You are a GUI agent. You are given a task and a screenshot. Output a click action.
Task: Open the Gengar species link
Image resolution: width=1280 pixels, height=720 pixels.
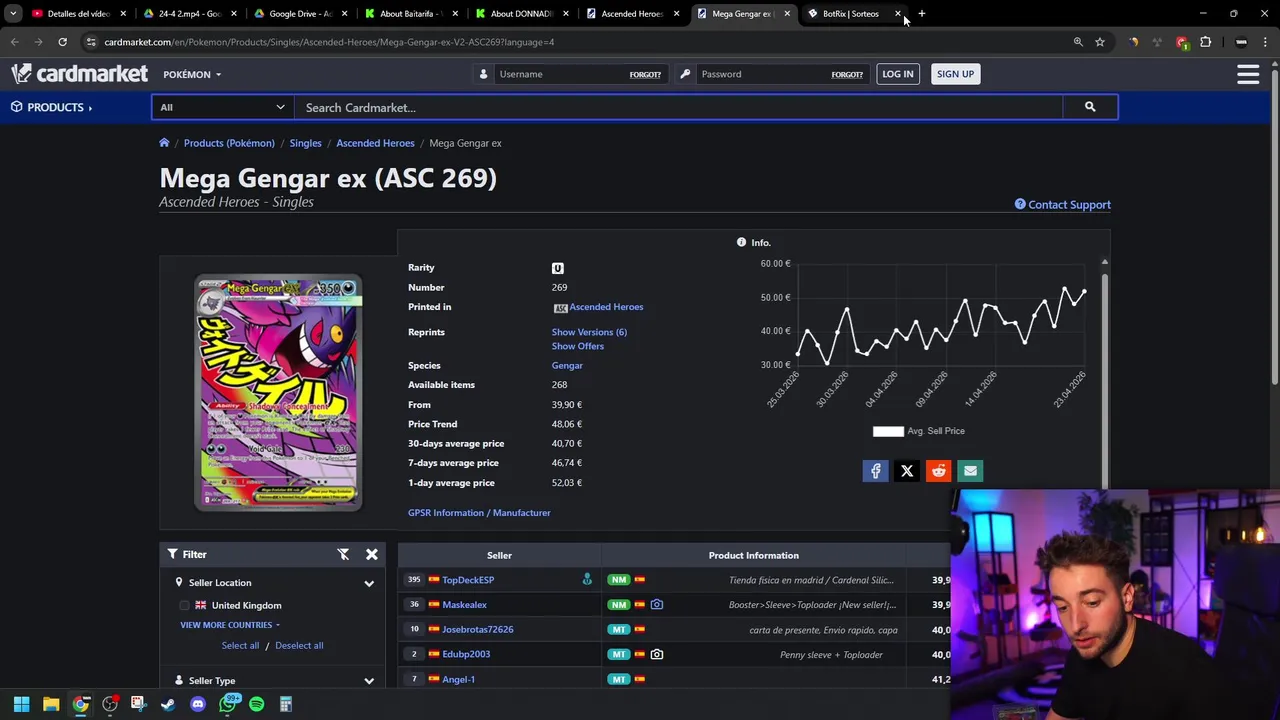click(567, 366)
